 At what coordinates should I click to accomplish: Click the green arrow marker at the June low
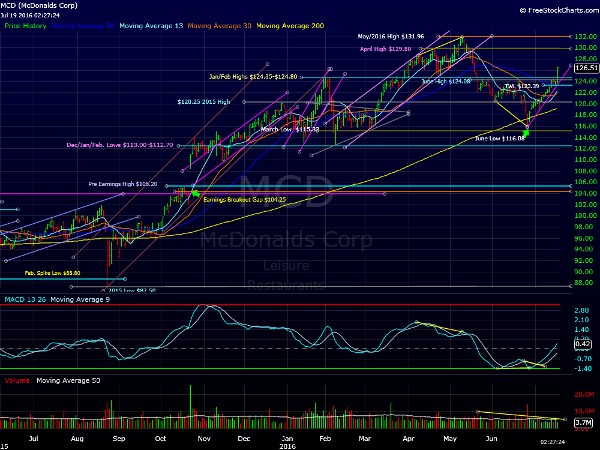tap(525, 133)
